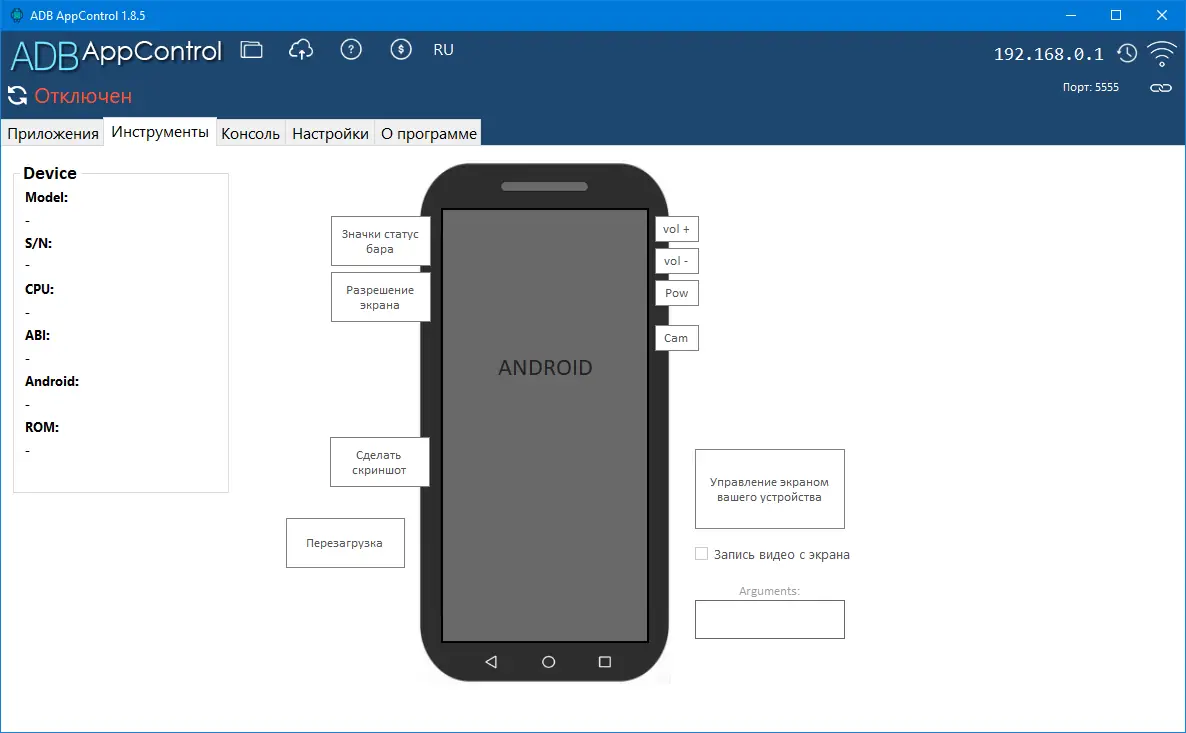This screenshot has height=733, width=1186.
Task: Click the 192.168.0.1 IP address field
Action: pos(1048,54)
